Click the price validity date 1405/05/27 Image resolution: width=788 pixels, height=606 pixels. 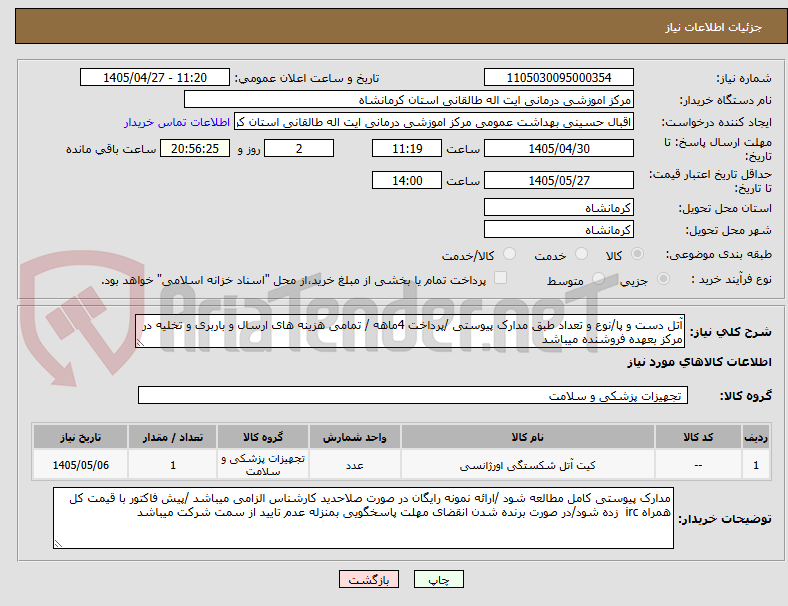click(x=559, y=180)
